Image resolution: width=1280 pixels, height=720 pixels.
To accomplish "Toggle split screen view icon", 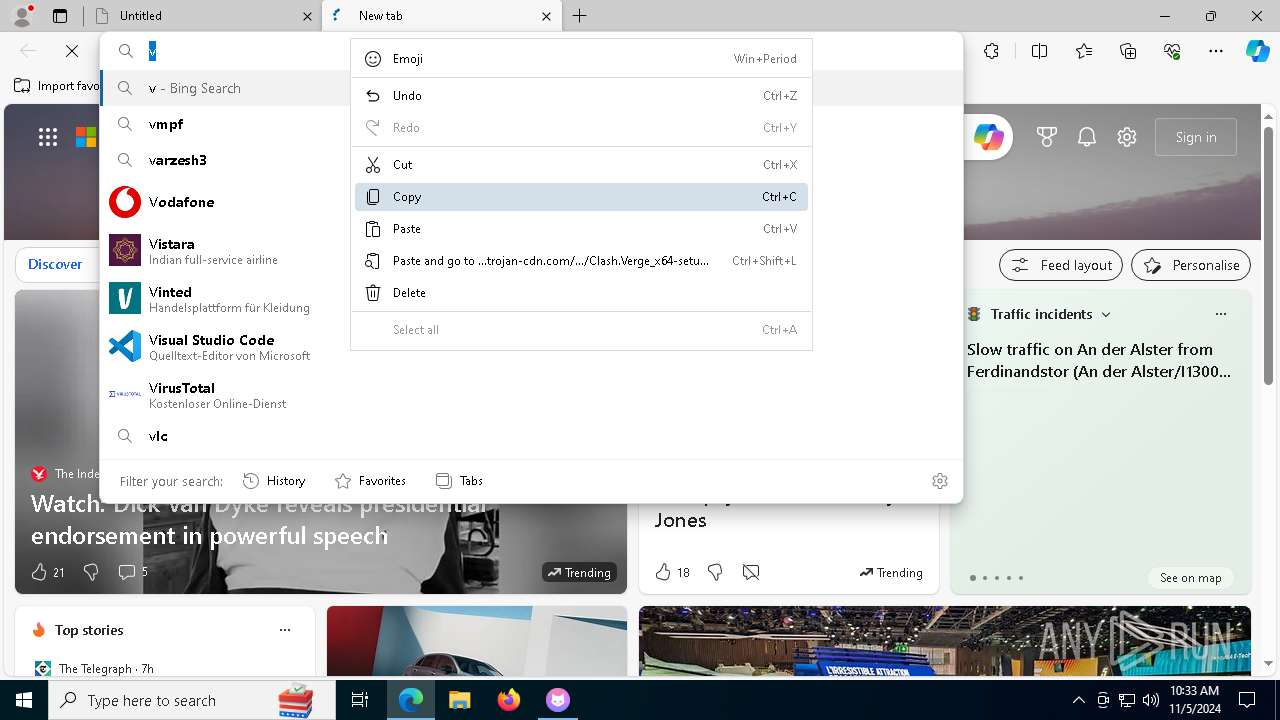I will (1039, 51).
